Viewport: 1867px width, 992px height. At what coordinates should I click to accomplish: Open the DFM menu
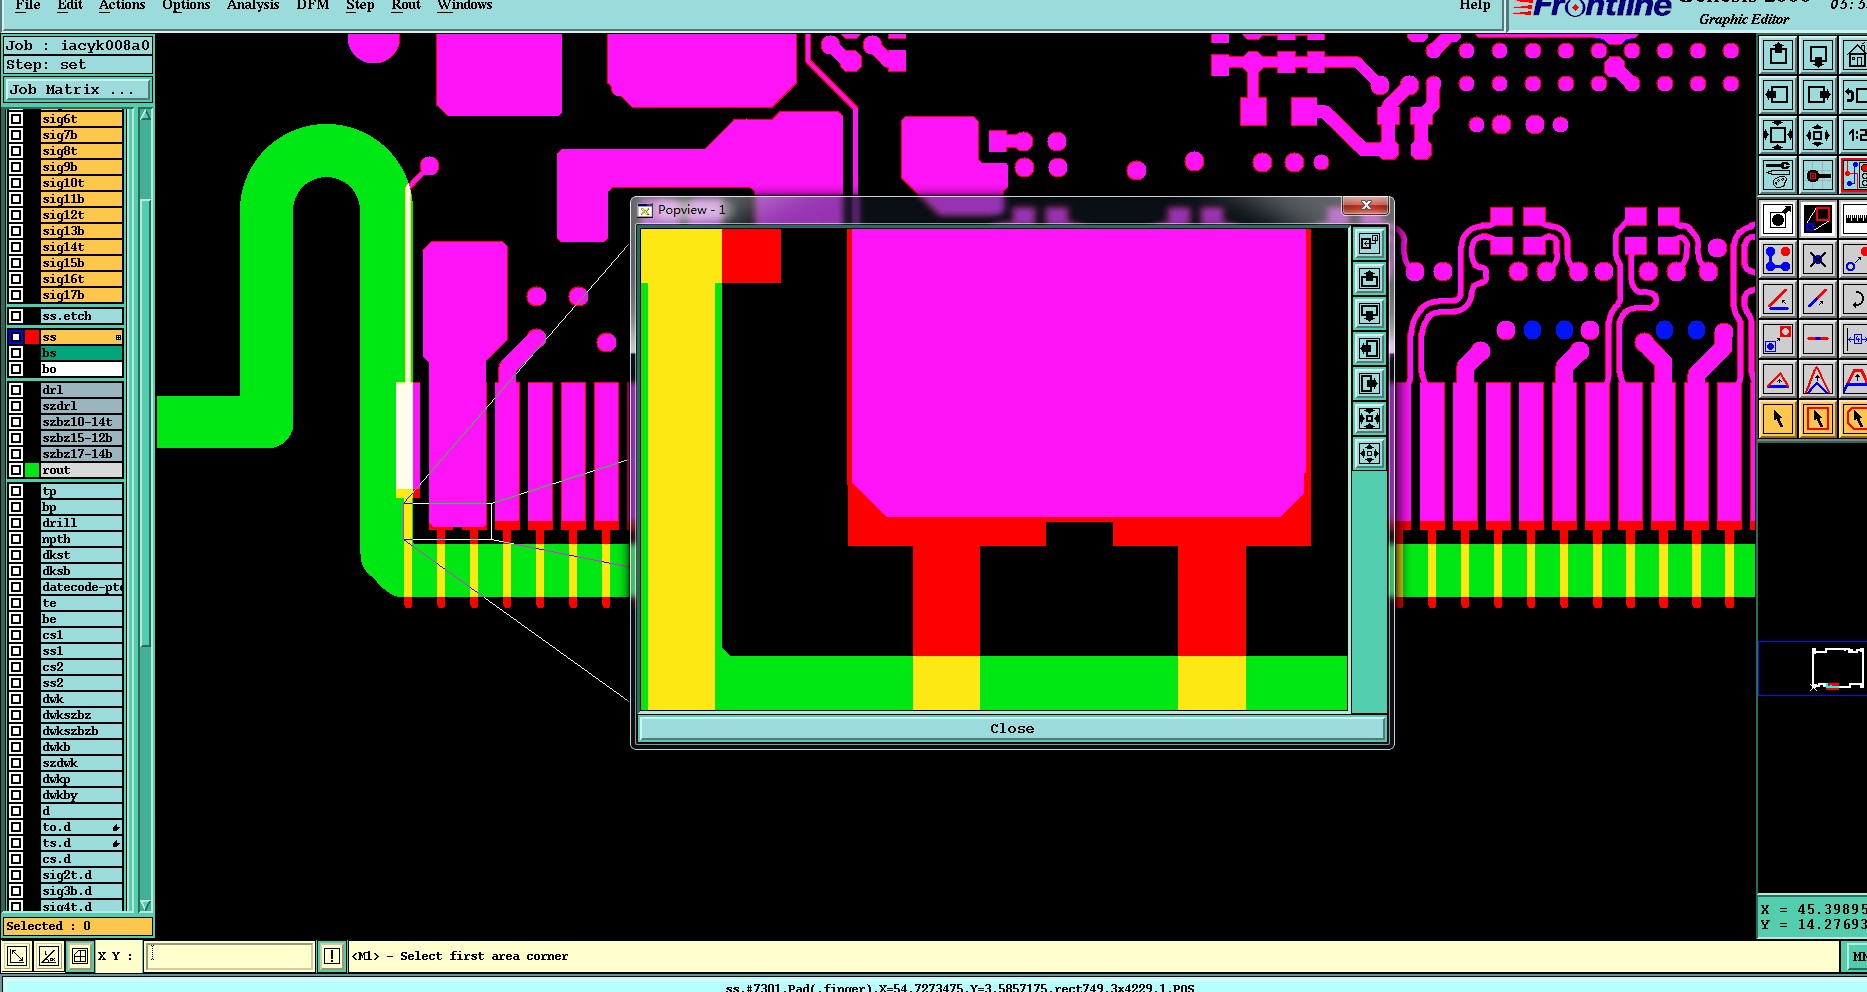313,5
